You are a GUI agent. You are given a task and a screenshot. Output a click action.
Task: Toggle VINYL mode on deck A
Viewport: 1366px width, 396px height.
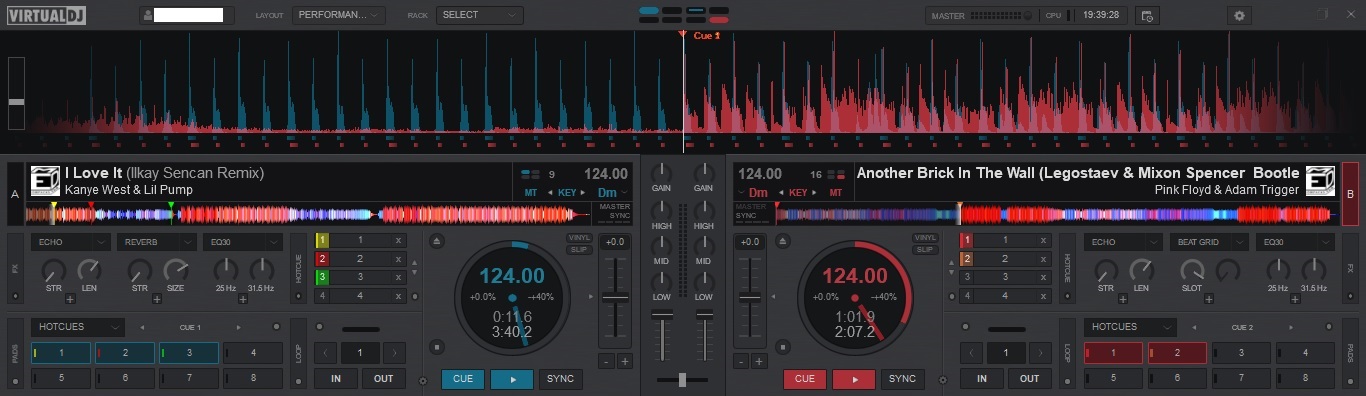579,238
